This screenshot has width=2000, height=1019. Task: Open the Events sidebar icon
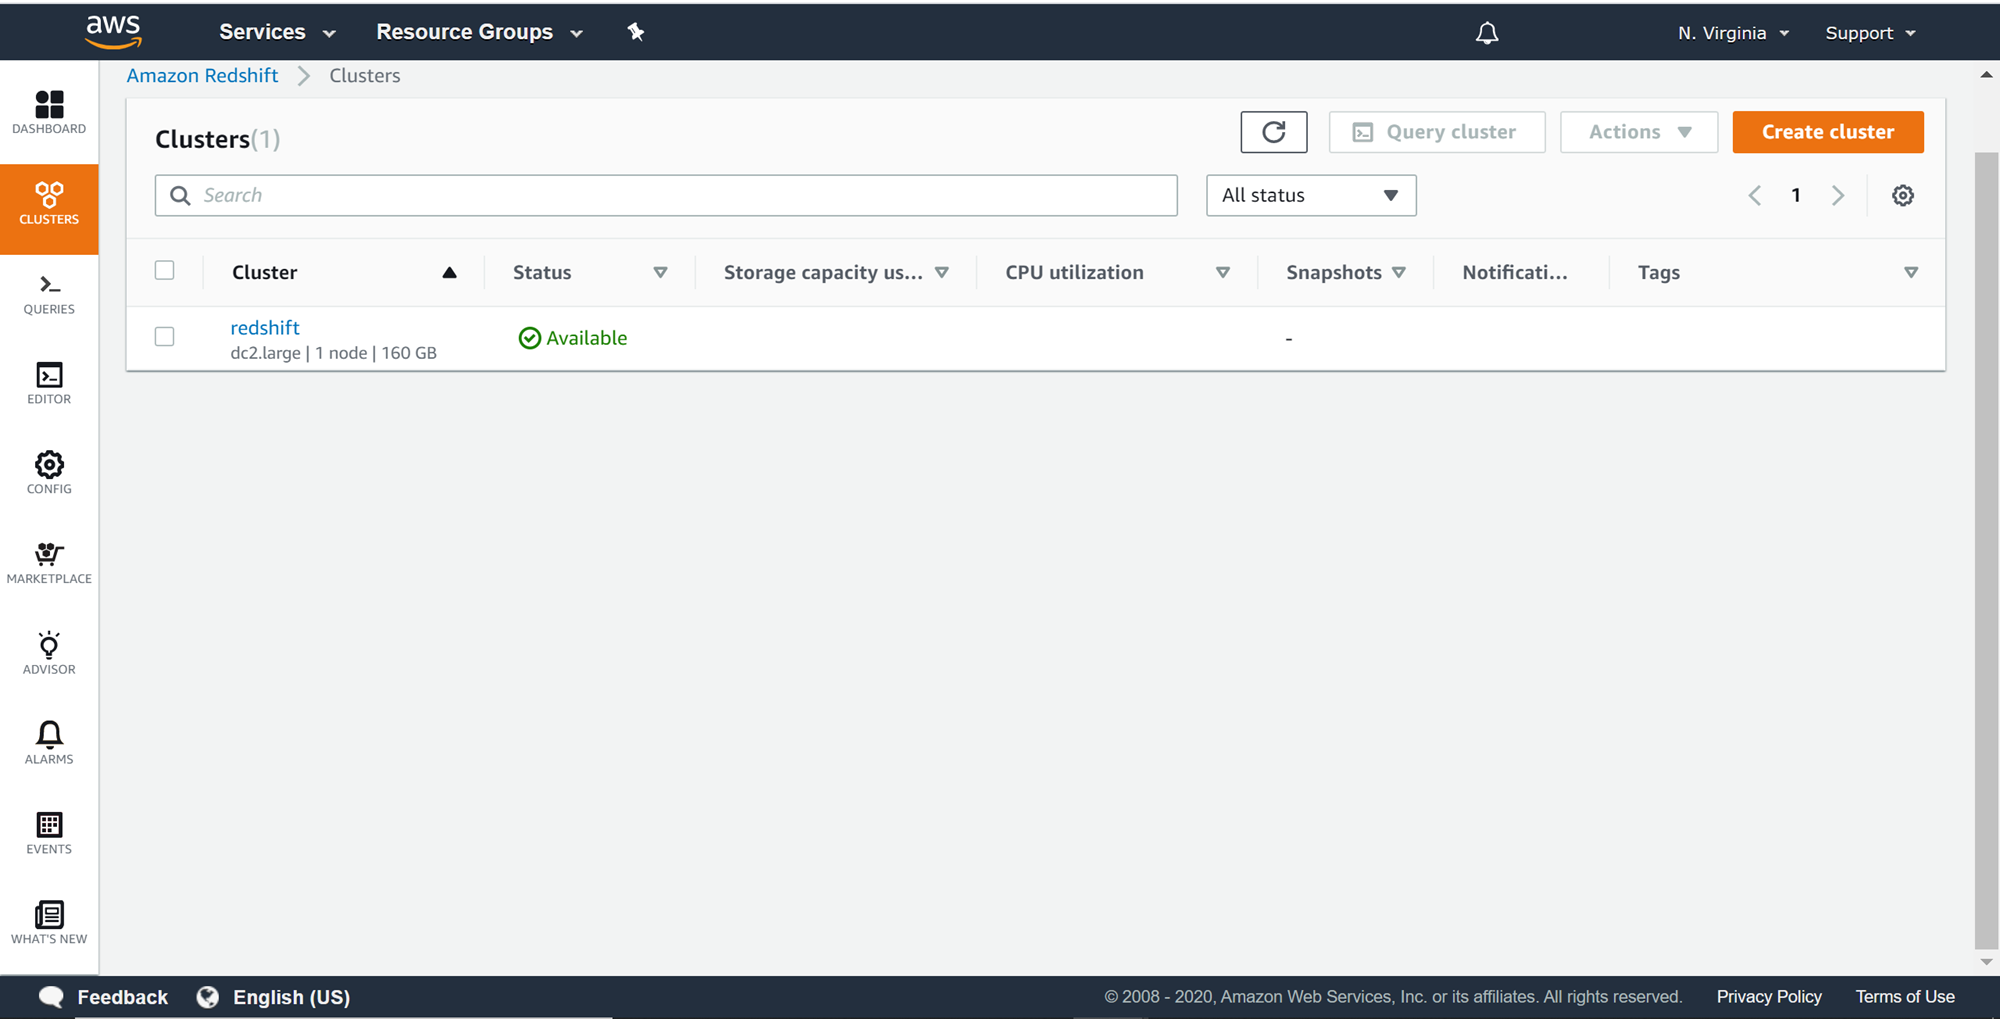[49, 833]
